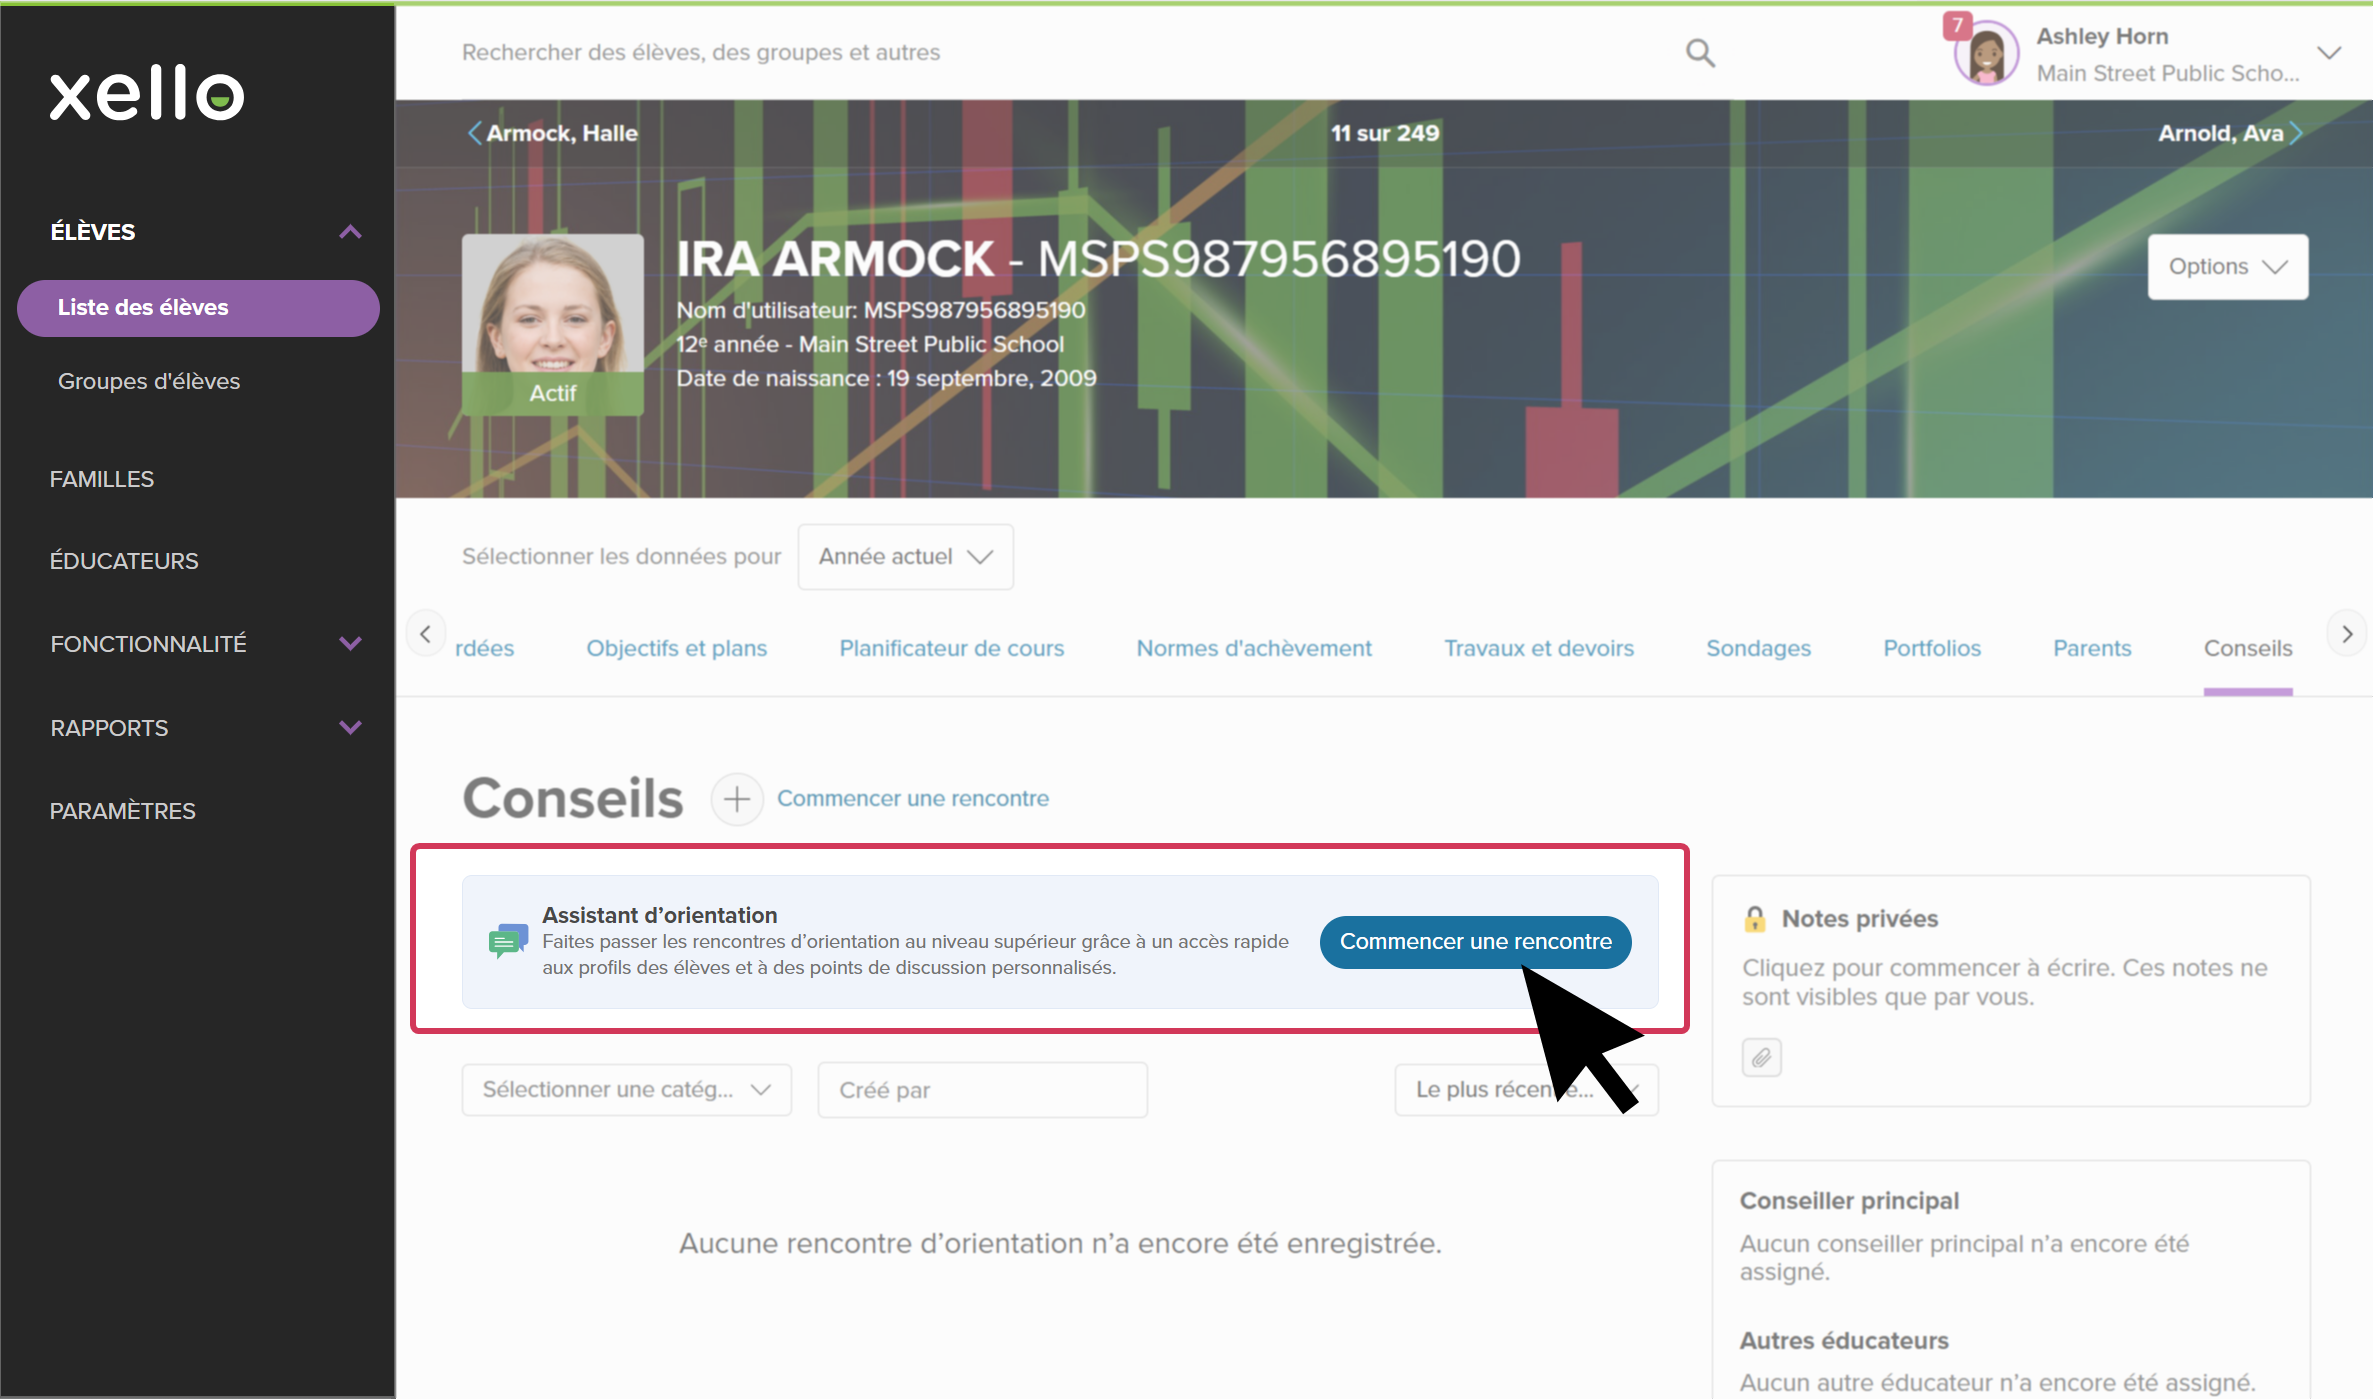This screenshot has width=2373, height=1399.
Task: Open PARAMÈTRES in the sidebar
Action: pyautogui.click(x=123, y=811)
